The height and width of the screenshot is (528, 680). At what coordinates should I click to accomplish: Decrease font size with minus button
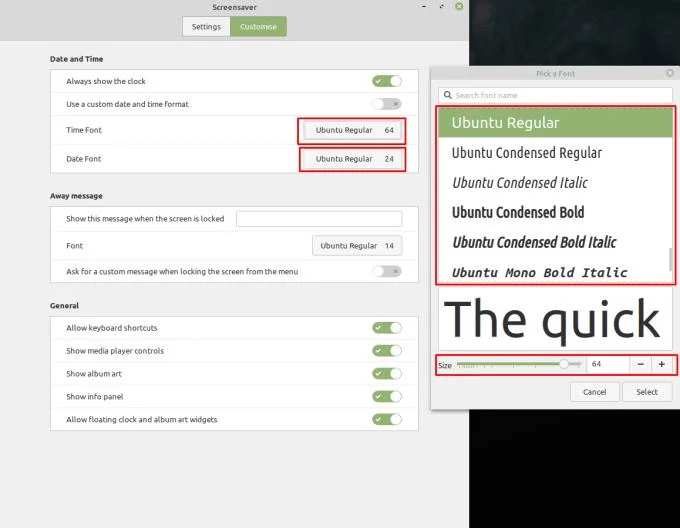[x=641, y=364]
